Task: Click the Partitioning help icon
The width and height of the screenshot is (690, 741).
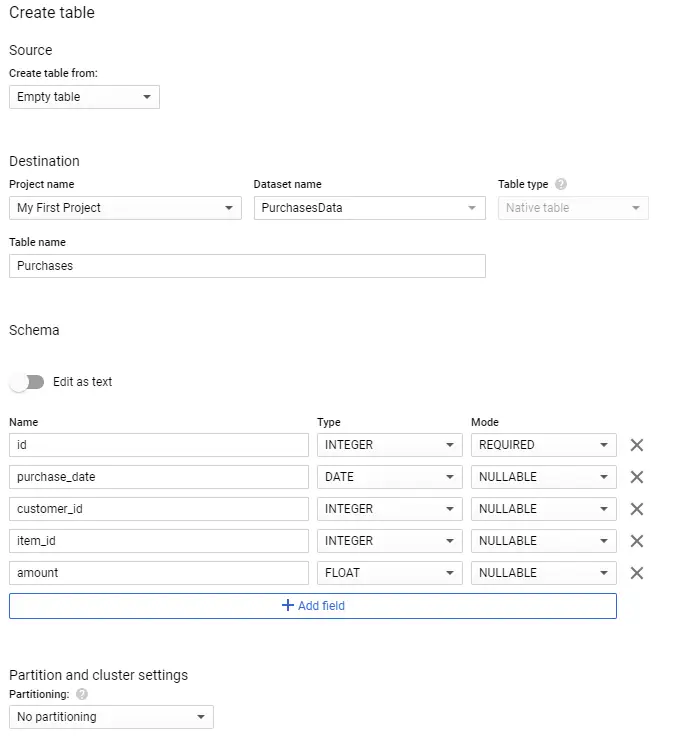Action: [x=82, y=694]
